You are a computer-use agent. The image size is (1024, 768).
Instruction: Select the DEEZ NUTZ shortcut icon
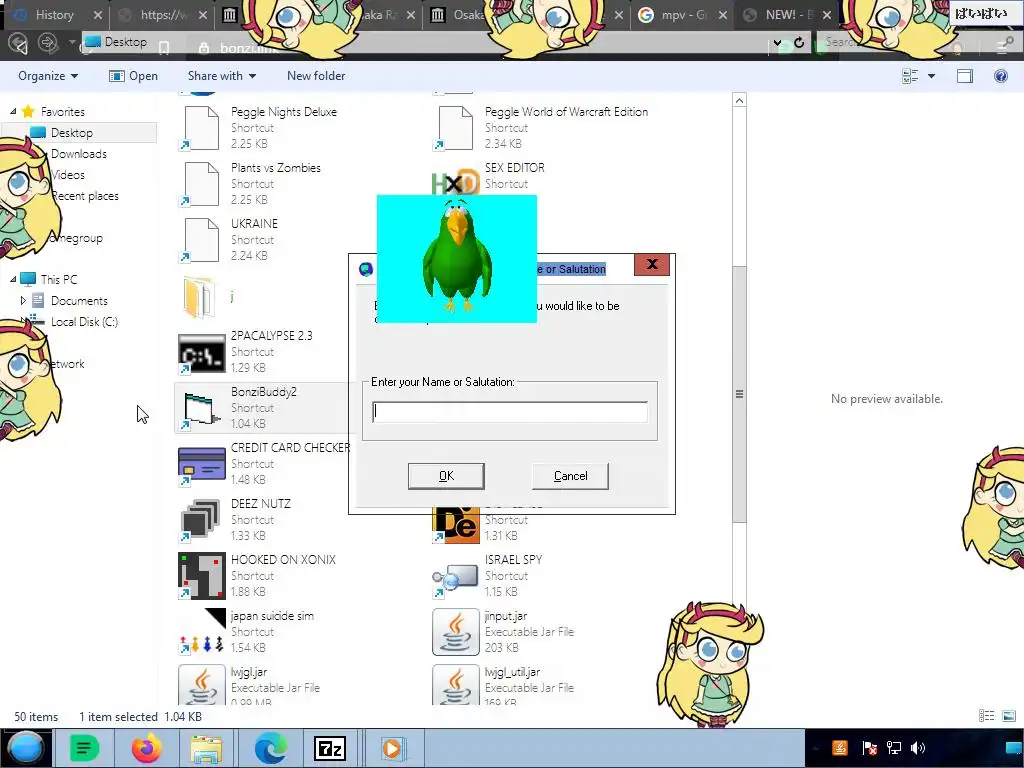pyautogui.click(x=201, y=520)
